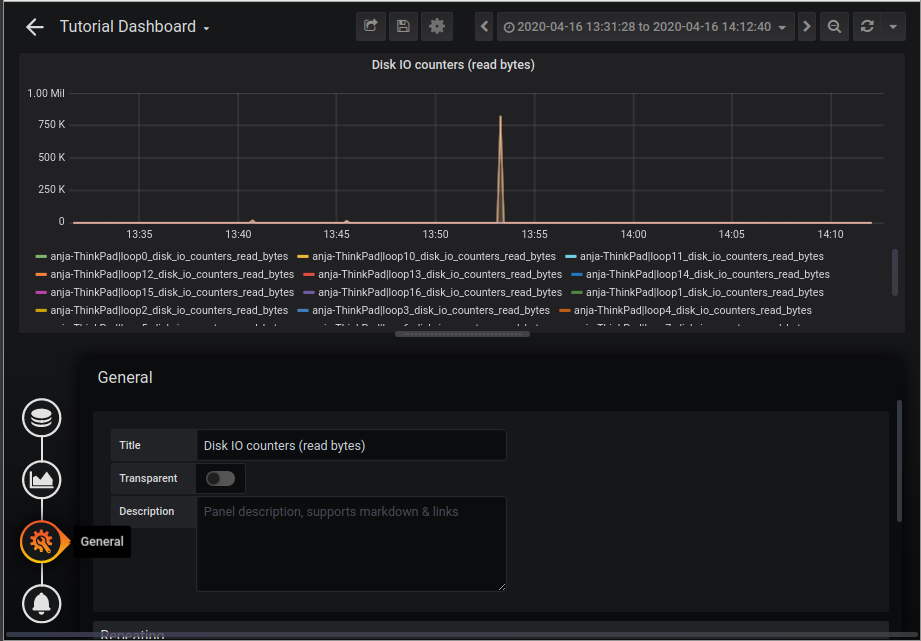This screenshot has height=641, width=921.
Task: Open dashboard settings gear icon
Action: 436,26
